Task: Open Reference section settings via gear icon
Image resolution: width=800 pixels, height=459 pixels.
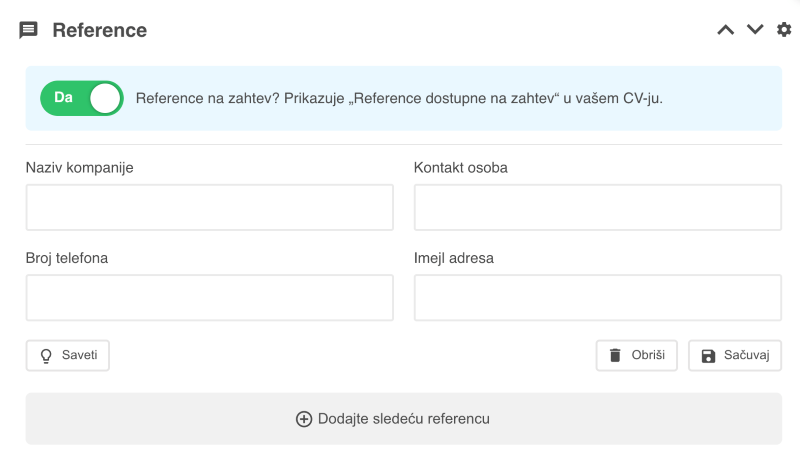Action: click(784, 30)
